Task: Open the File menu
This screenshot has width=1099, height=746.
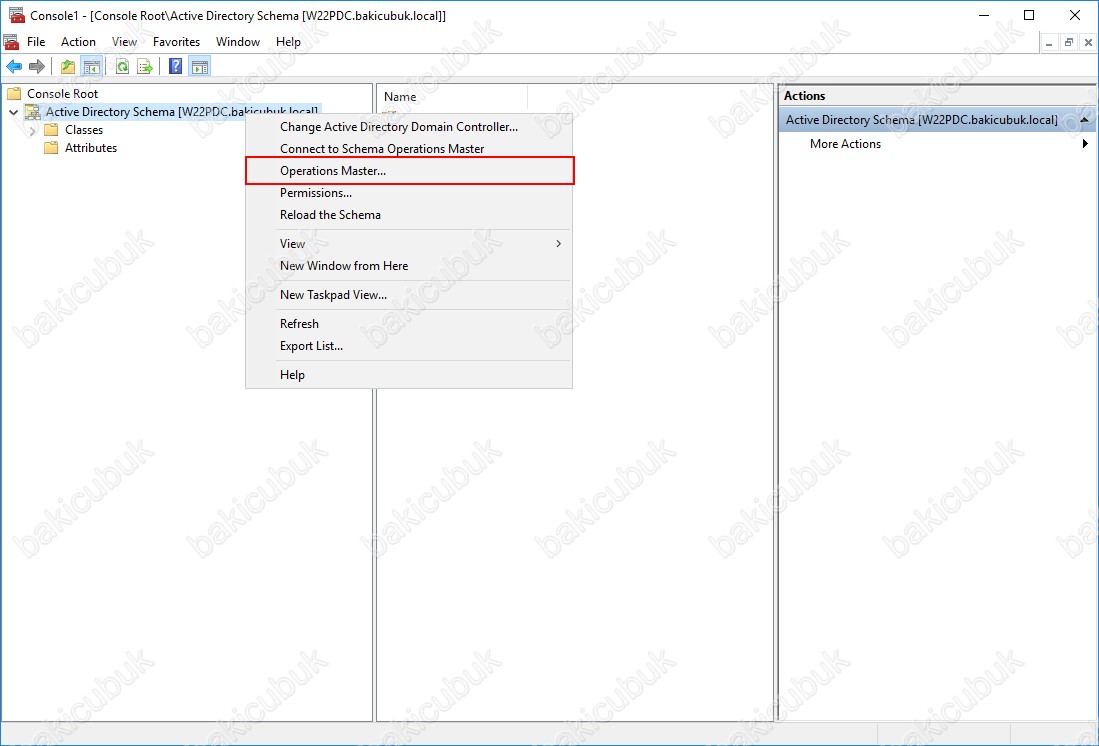Action: (36, 42)
